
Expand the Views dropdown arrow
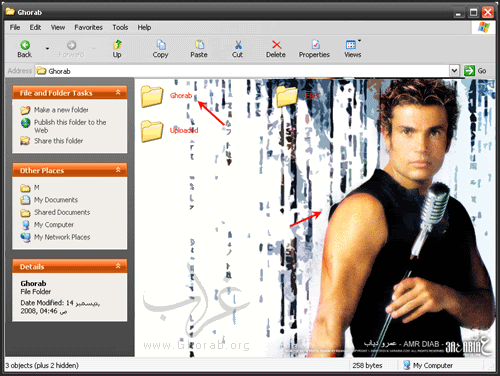pos(359,41)
